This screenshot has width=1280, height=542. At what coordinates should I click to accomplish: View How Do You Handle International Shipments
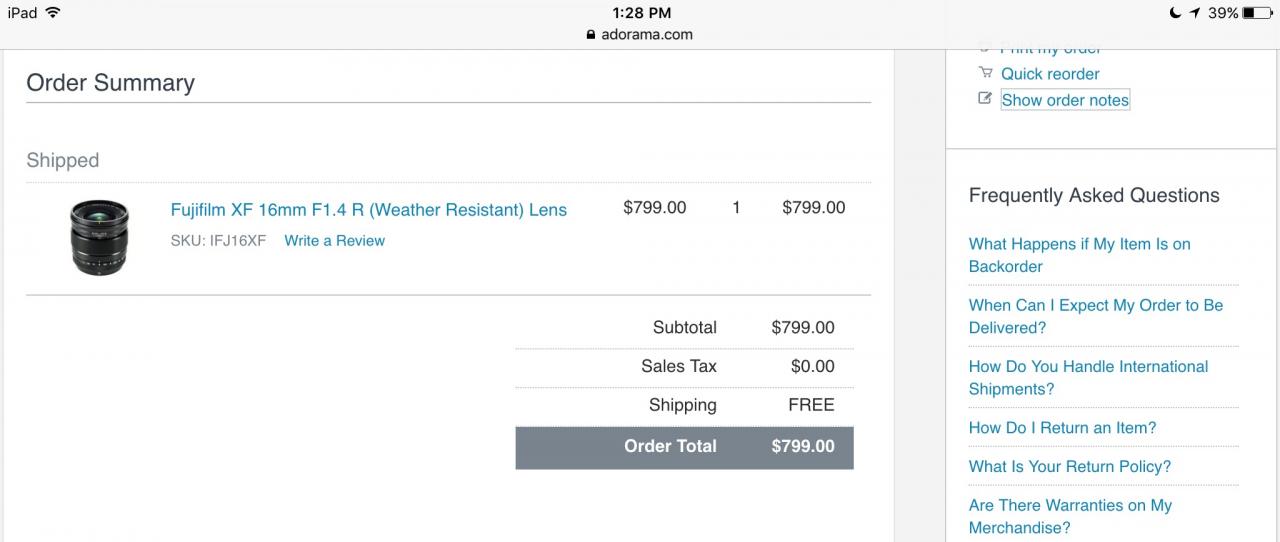click(1088, 377)
